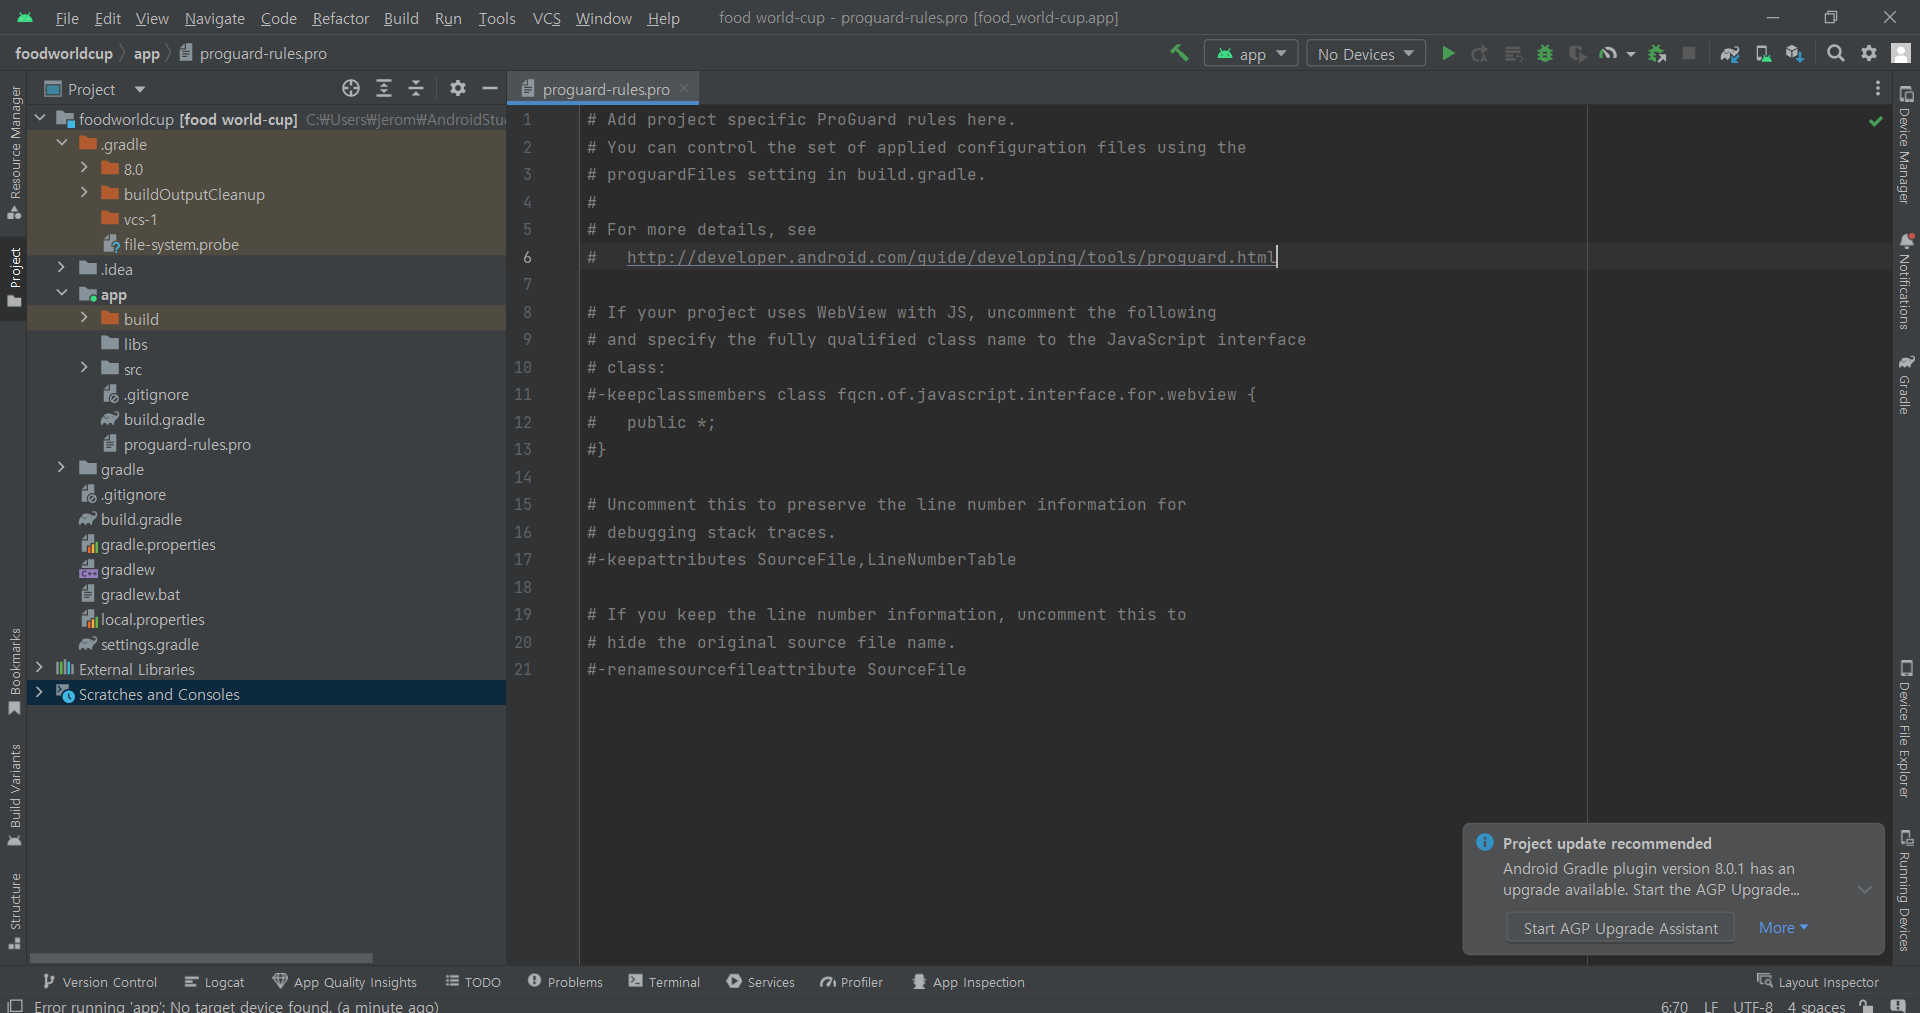Close the proguard-rules.pro tab
The width and height of the screenshot is (1920, 1013).
click(684, 88)
